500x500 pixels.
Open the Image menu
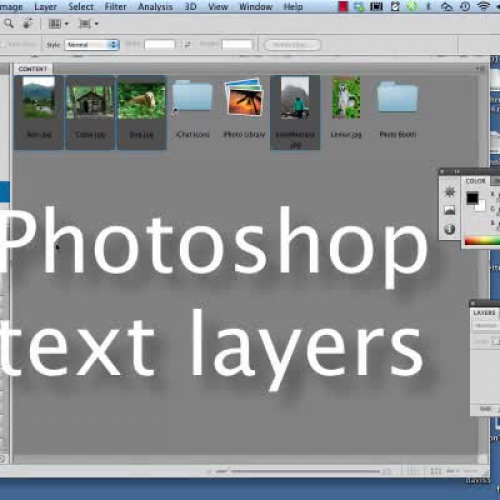(x=11, y=7)
